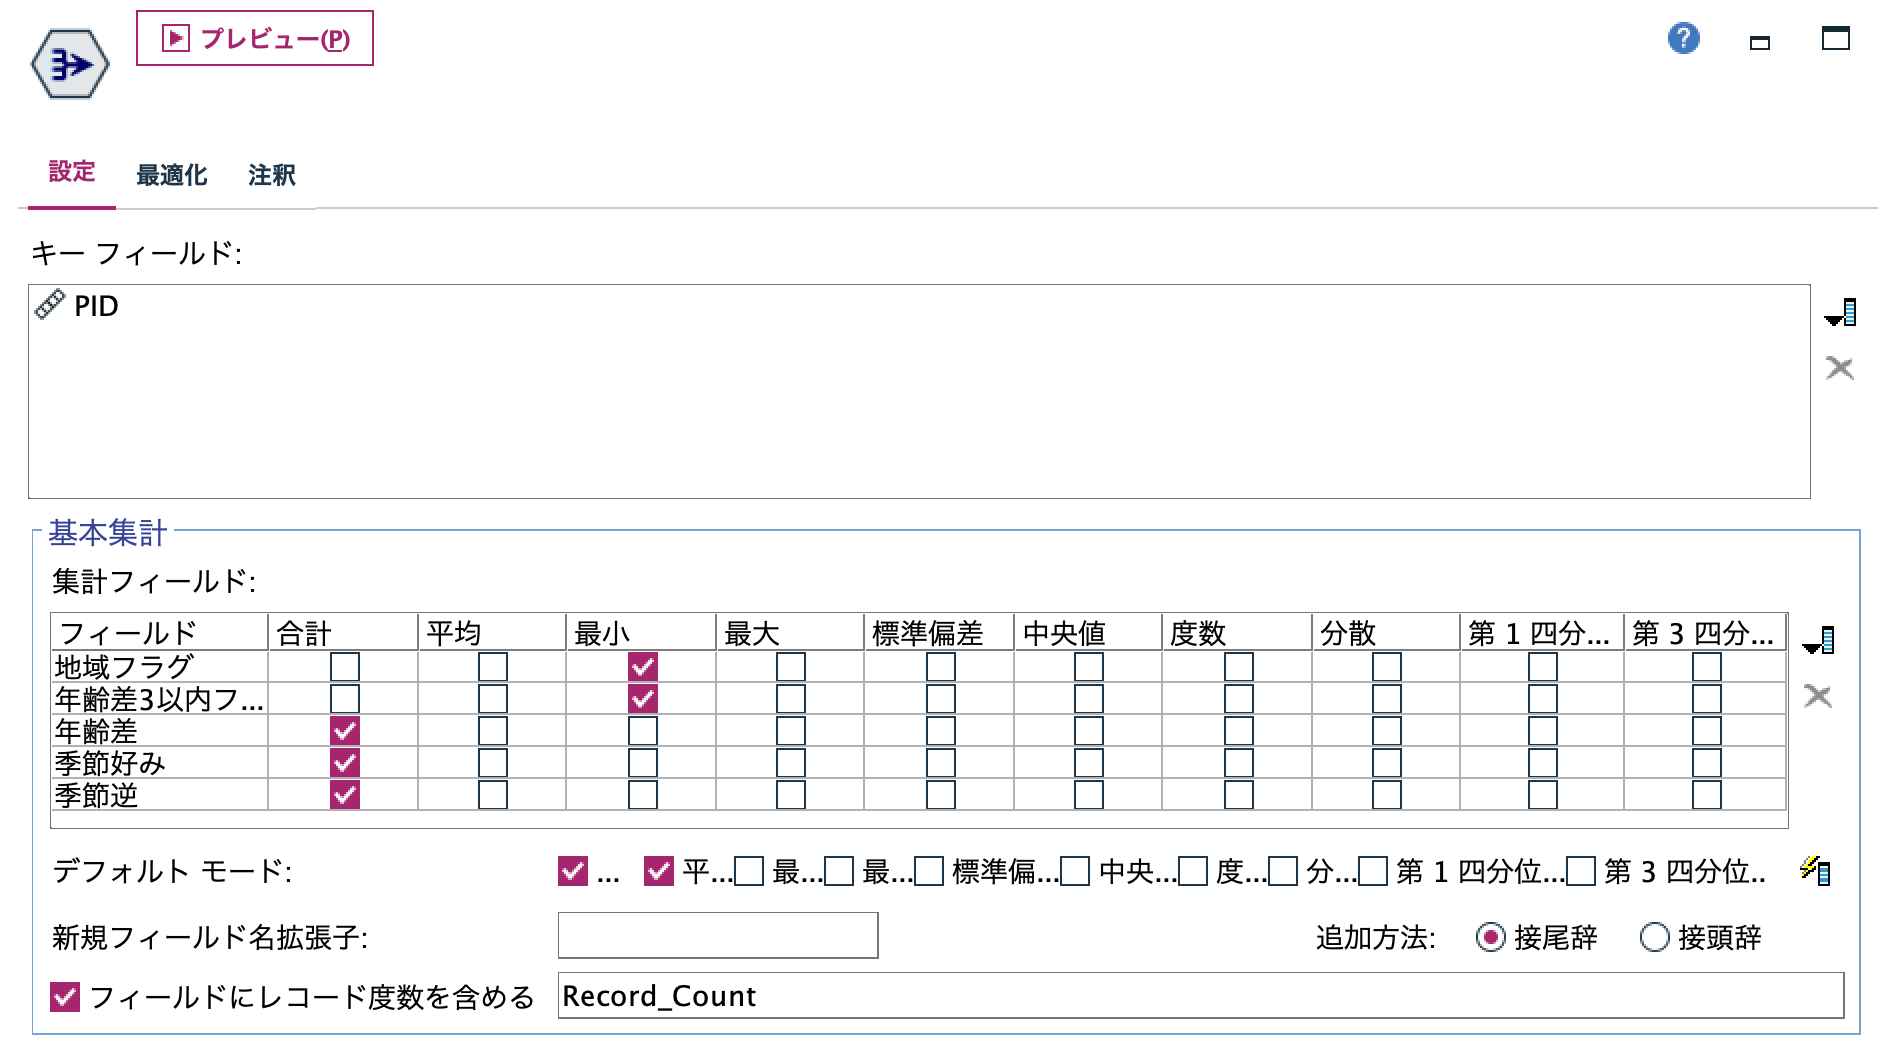1882x1054 pixels.
Task: Switch to the 最適化 tab
Action: 172,173
